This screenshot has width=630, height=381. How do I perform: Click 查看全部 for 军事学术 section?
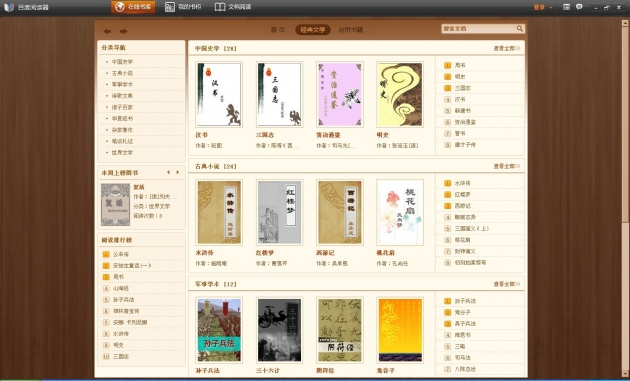pos(507,284)
